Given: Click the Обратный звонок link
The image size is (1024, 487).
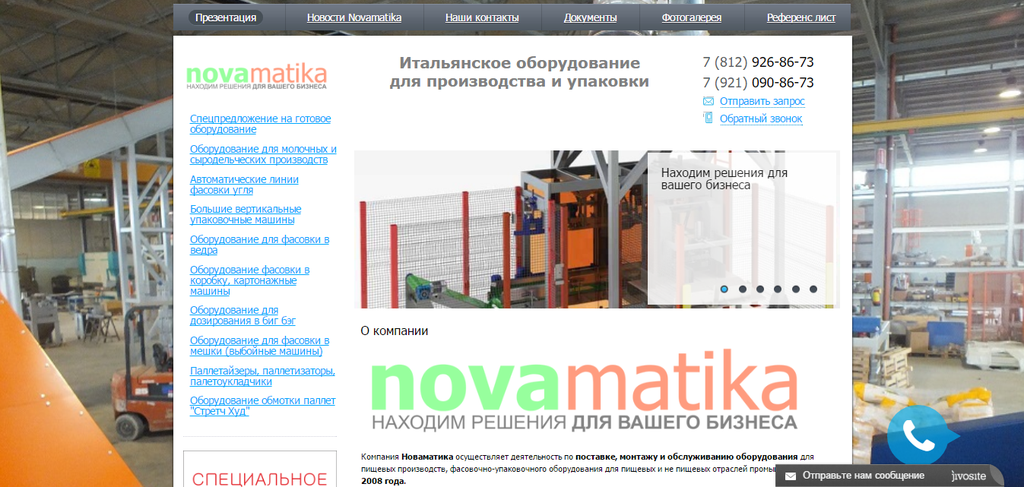Looking at the screenshot, I should pos(761,119).
